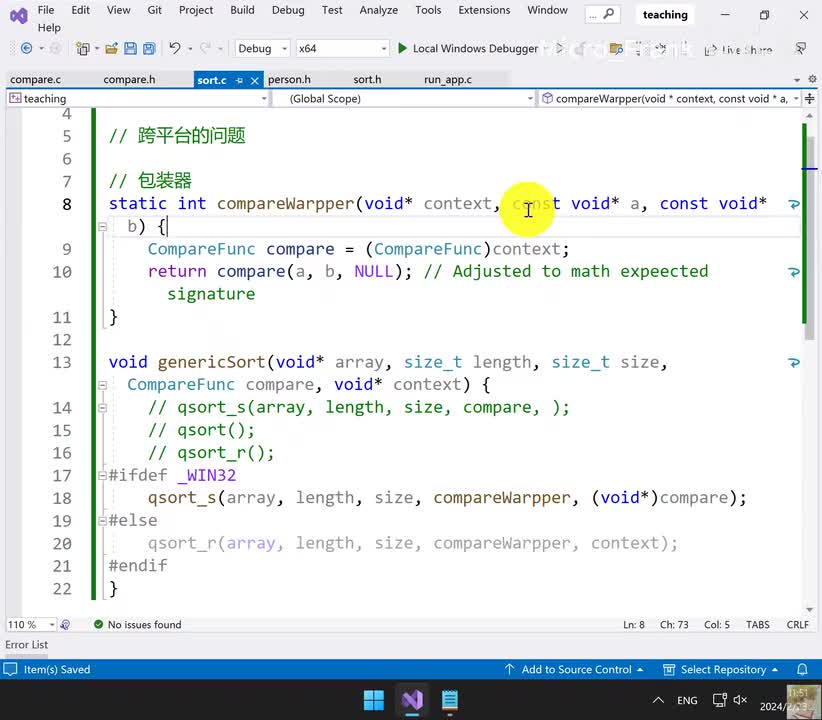Toggle the TABS indentation setting
This screenshot has height=720, width=822.
pos(758,625)
